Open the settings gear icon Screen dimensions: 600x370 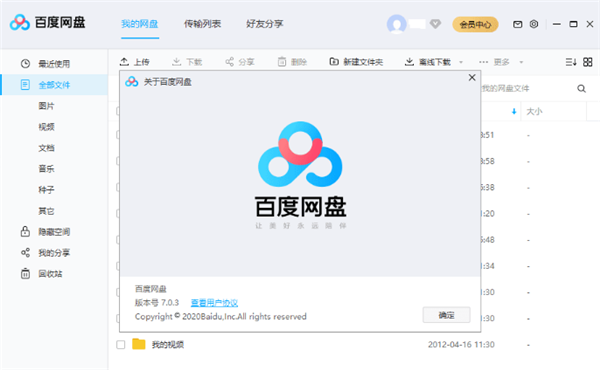[x=534, y=24]
